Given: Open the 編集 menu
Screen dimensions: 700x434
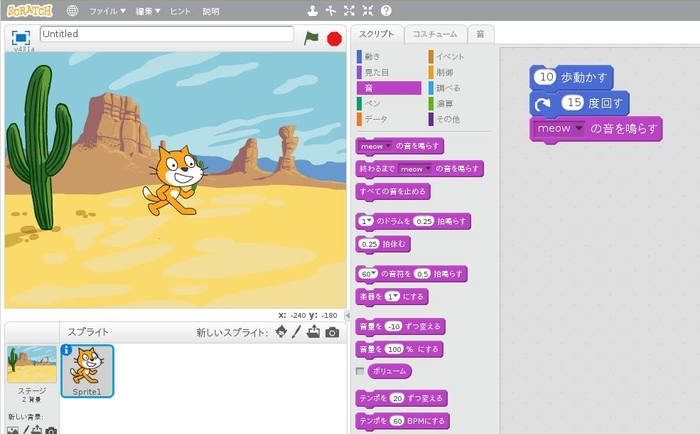Looking at the screenshot, I should (x=148, y=11).
